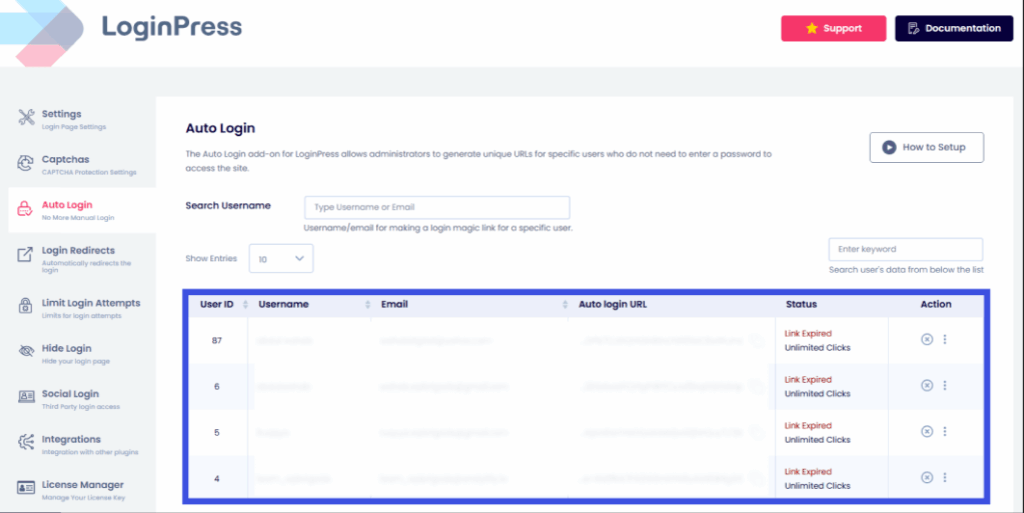The height and width of the screenshot is (513, 1024).
Task: Click the Enter keyword search field
Action: coord(905,249)
